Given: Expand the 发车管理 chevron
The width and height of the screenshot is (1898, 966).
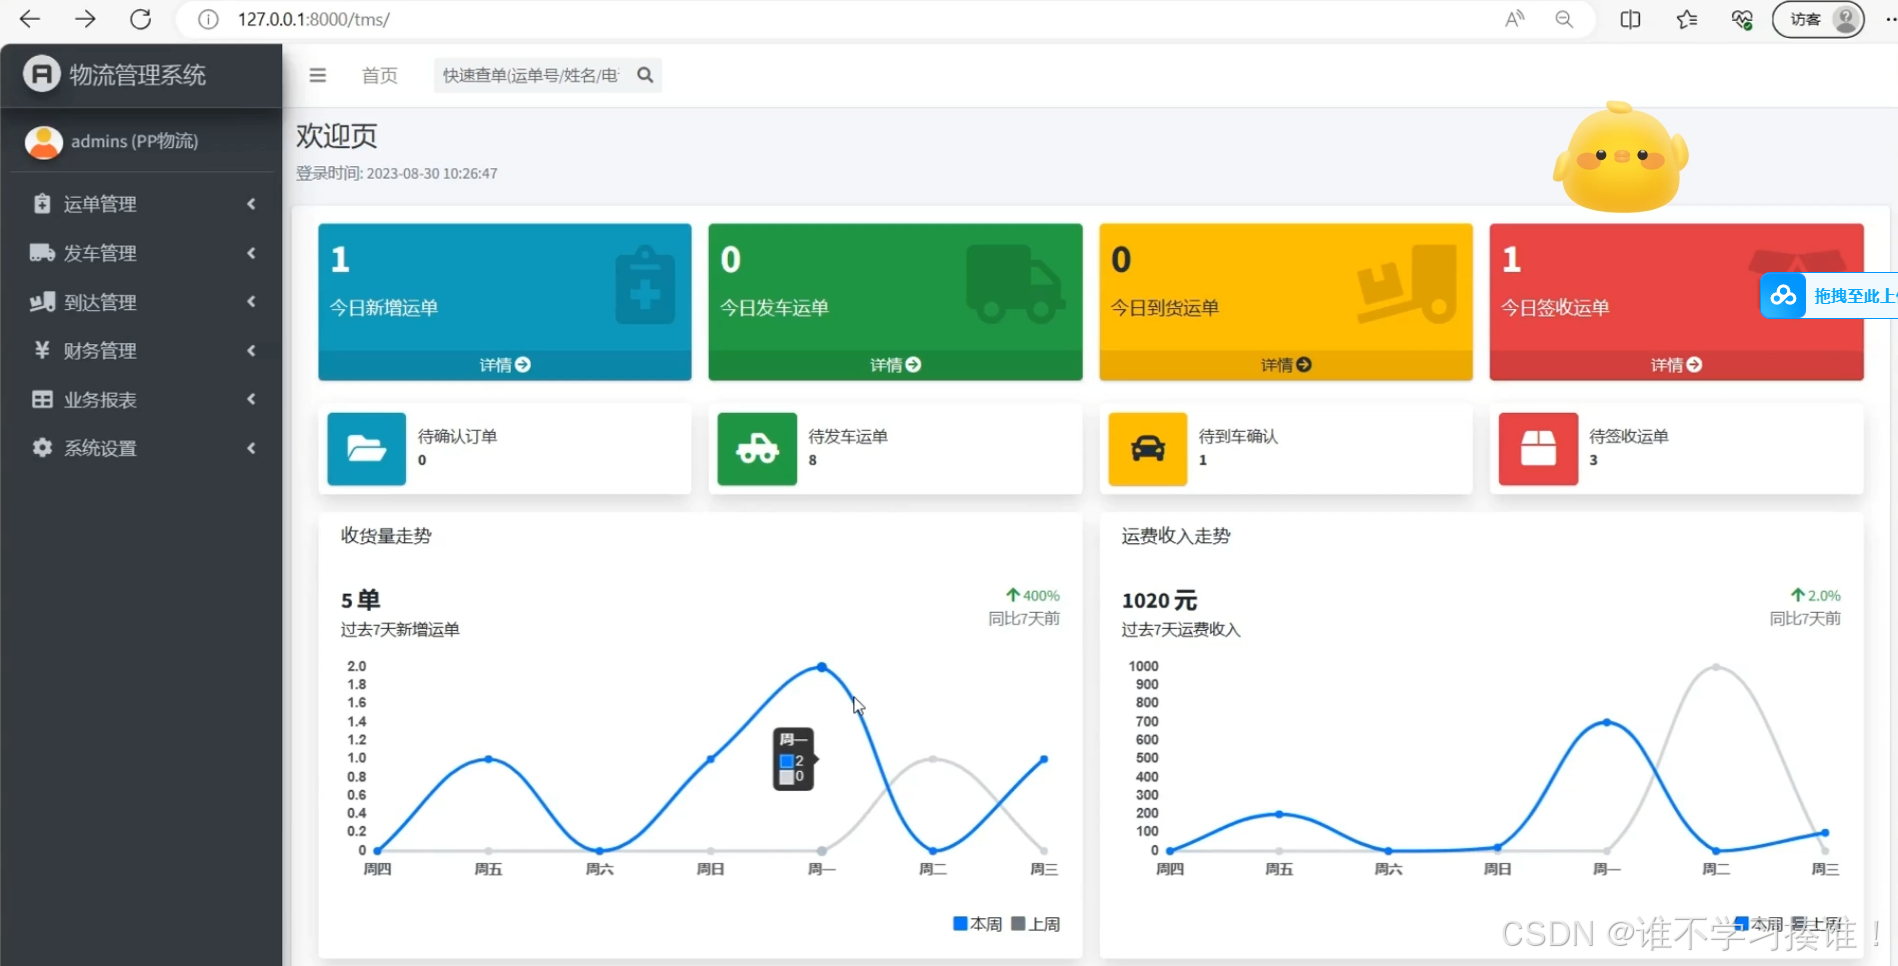Looking at the screenshot, I should (x=251, y=253).
